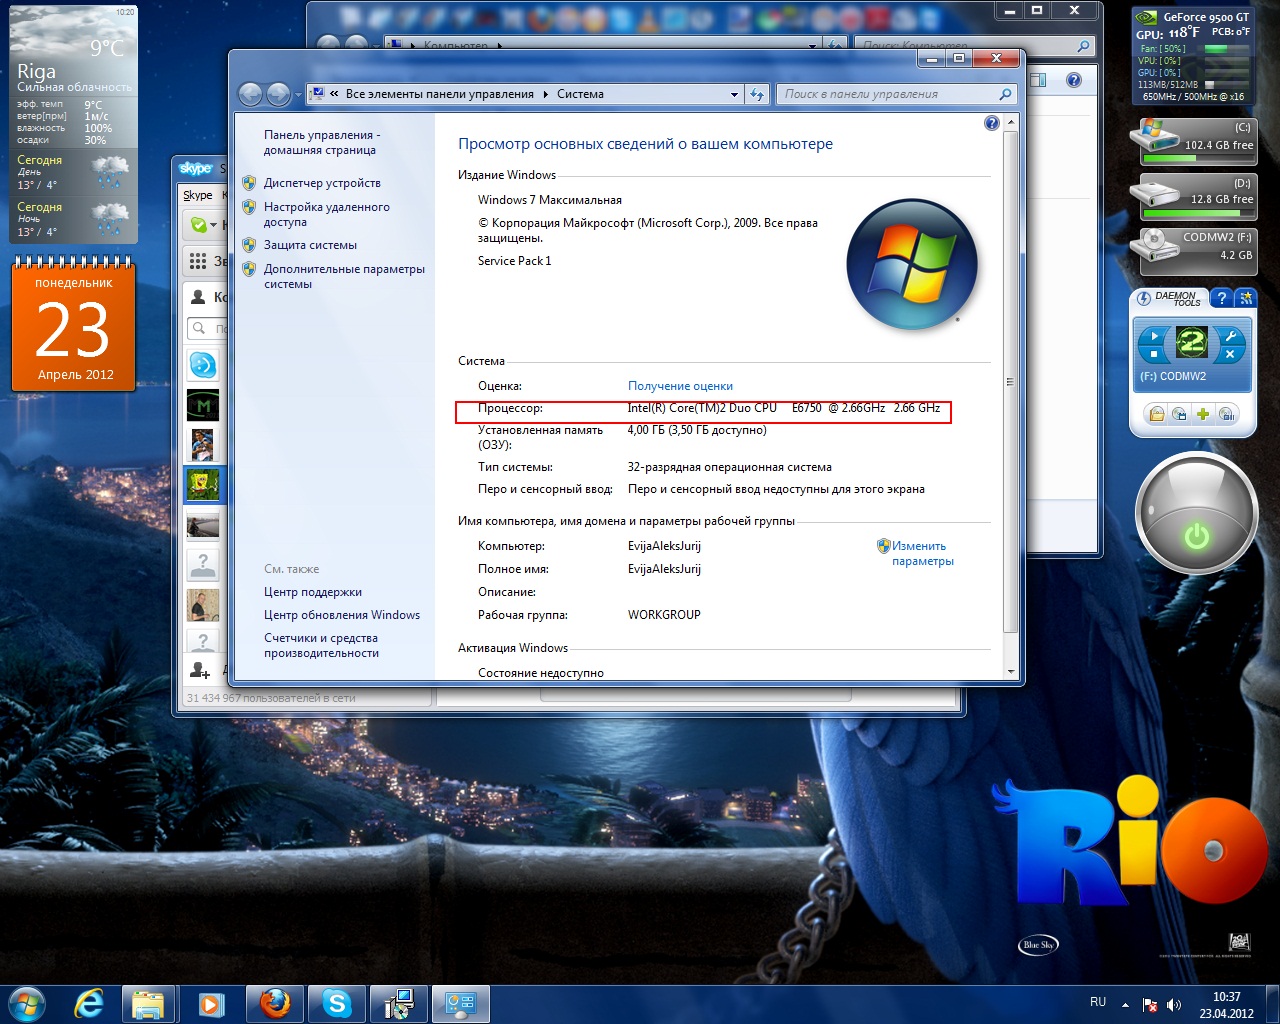Click Control Panel search field
Screen dimensions: 1280x1024
click(x=897, y=94)
